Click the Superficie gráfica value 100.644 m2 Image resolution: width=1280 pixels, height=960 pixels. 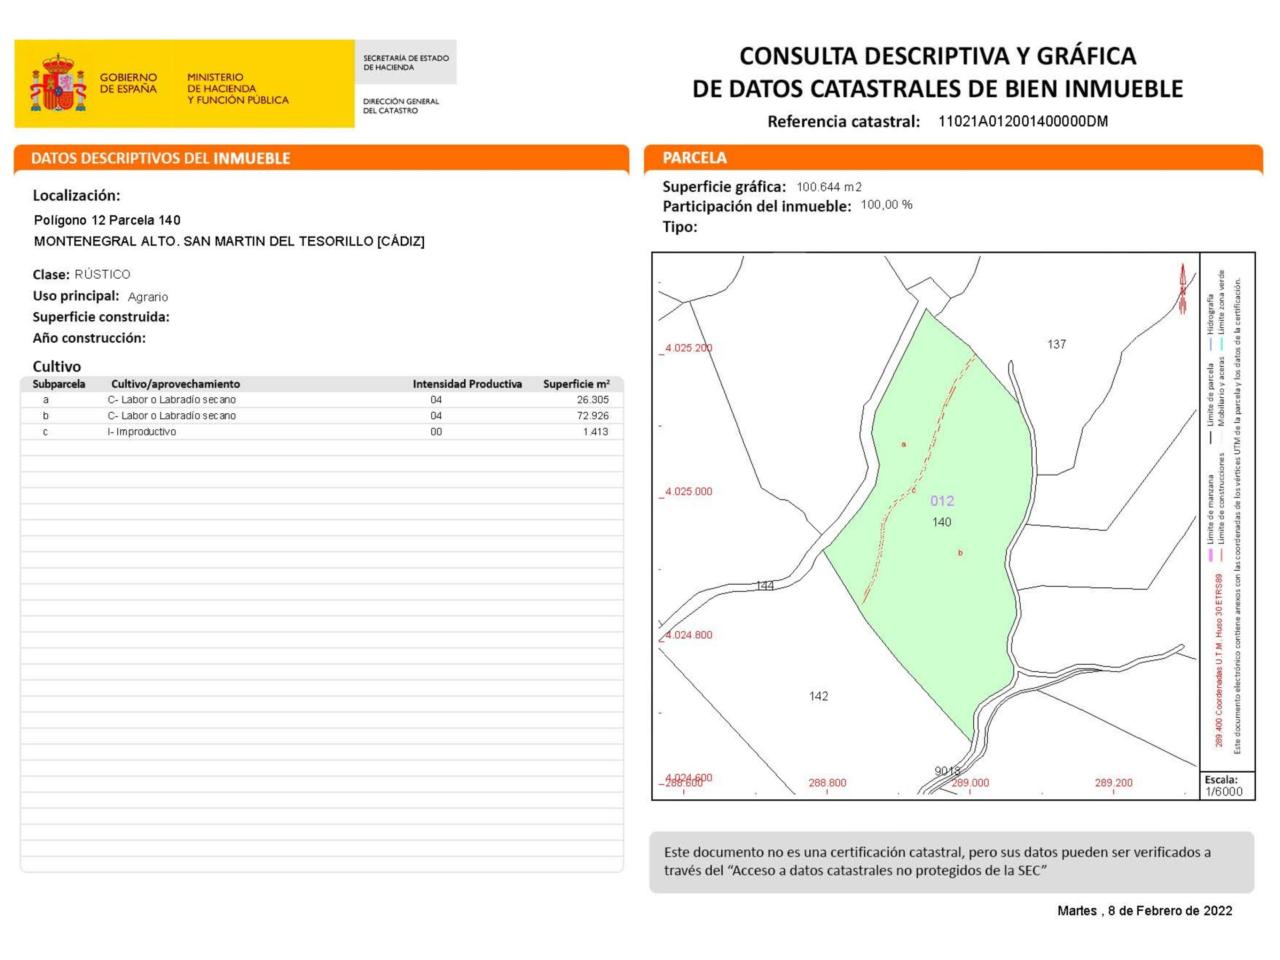tap(829, 187)
